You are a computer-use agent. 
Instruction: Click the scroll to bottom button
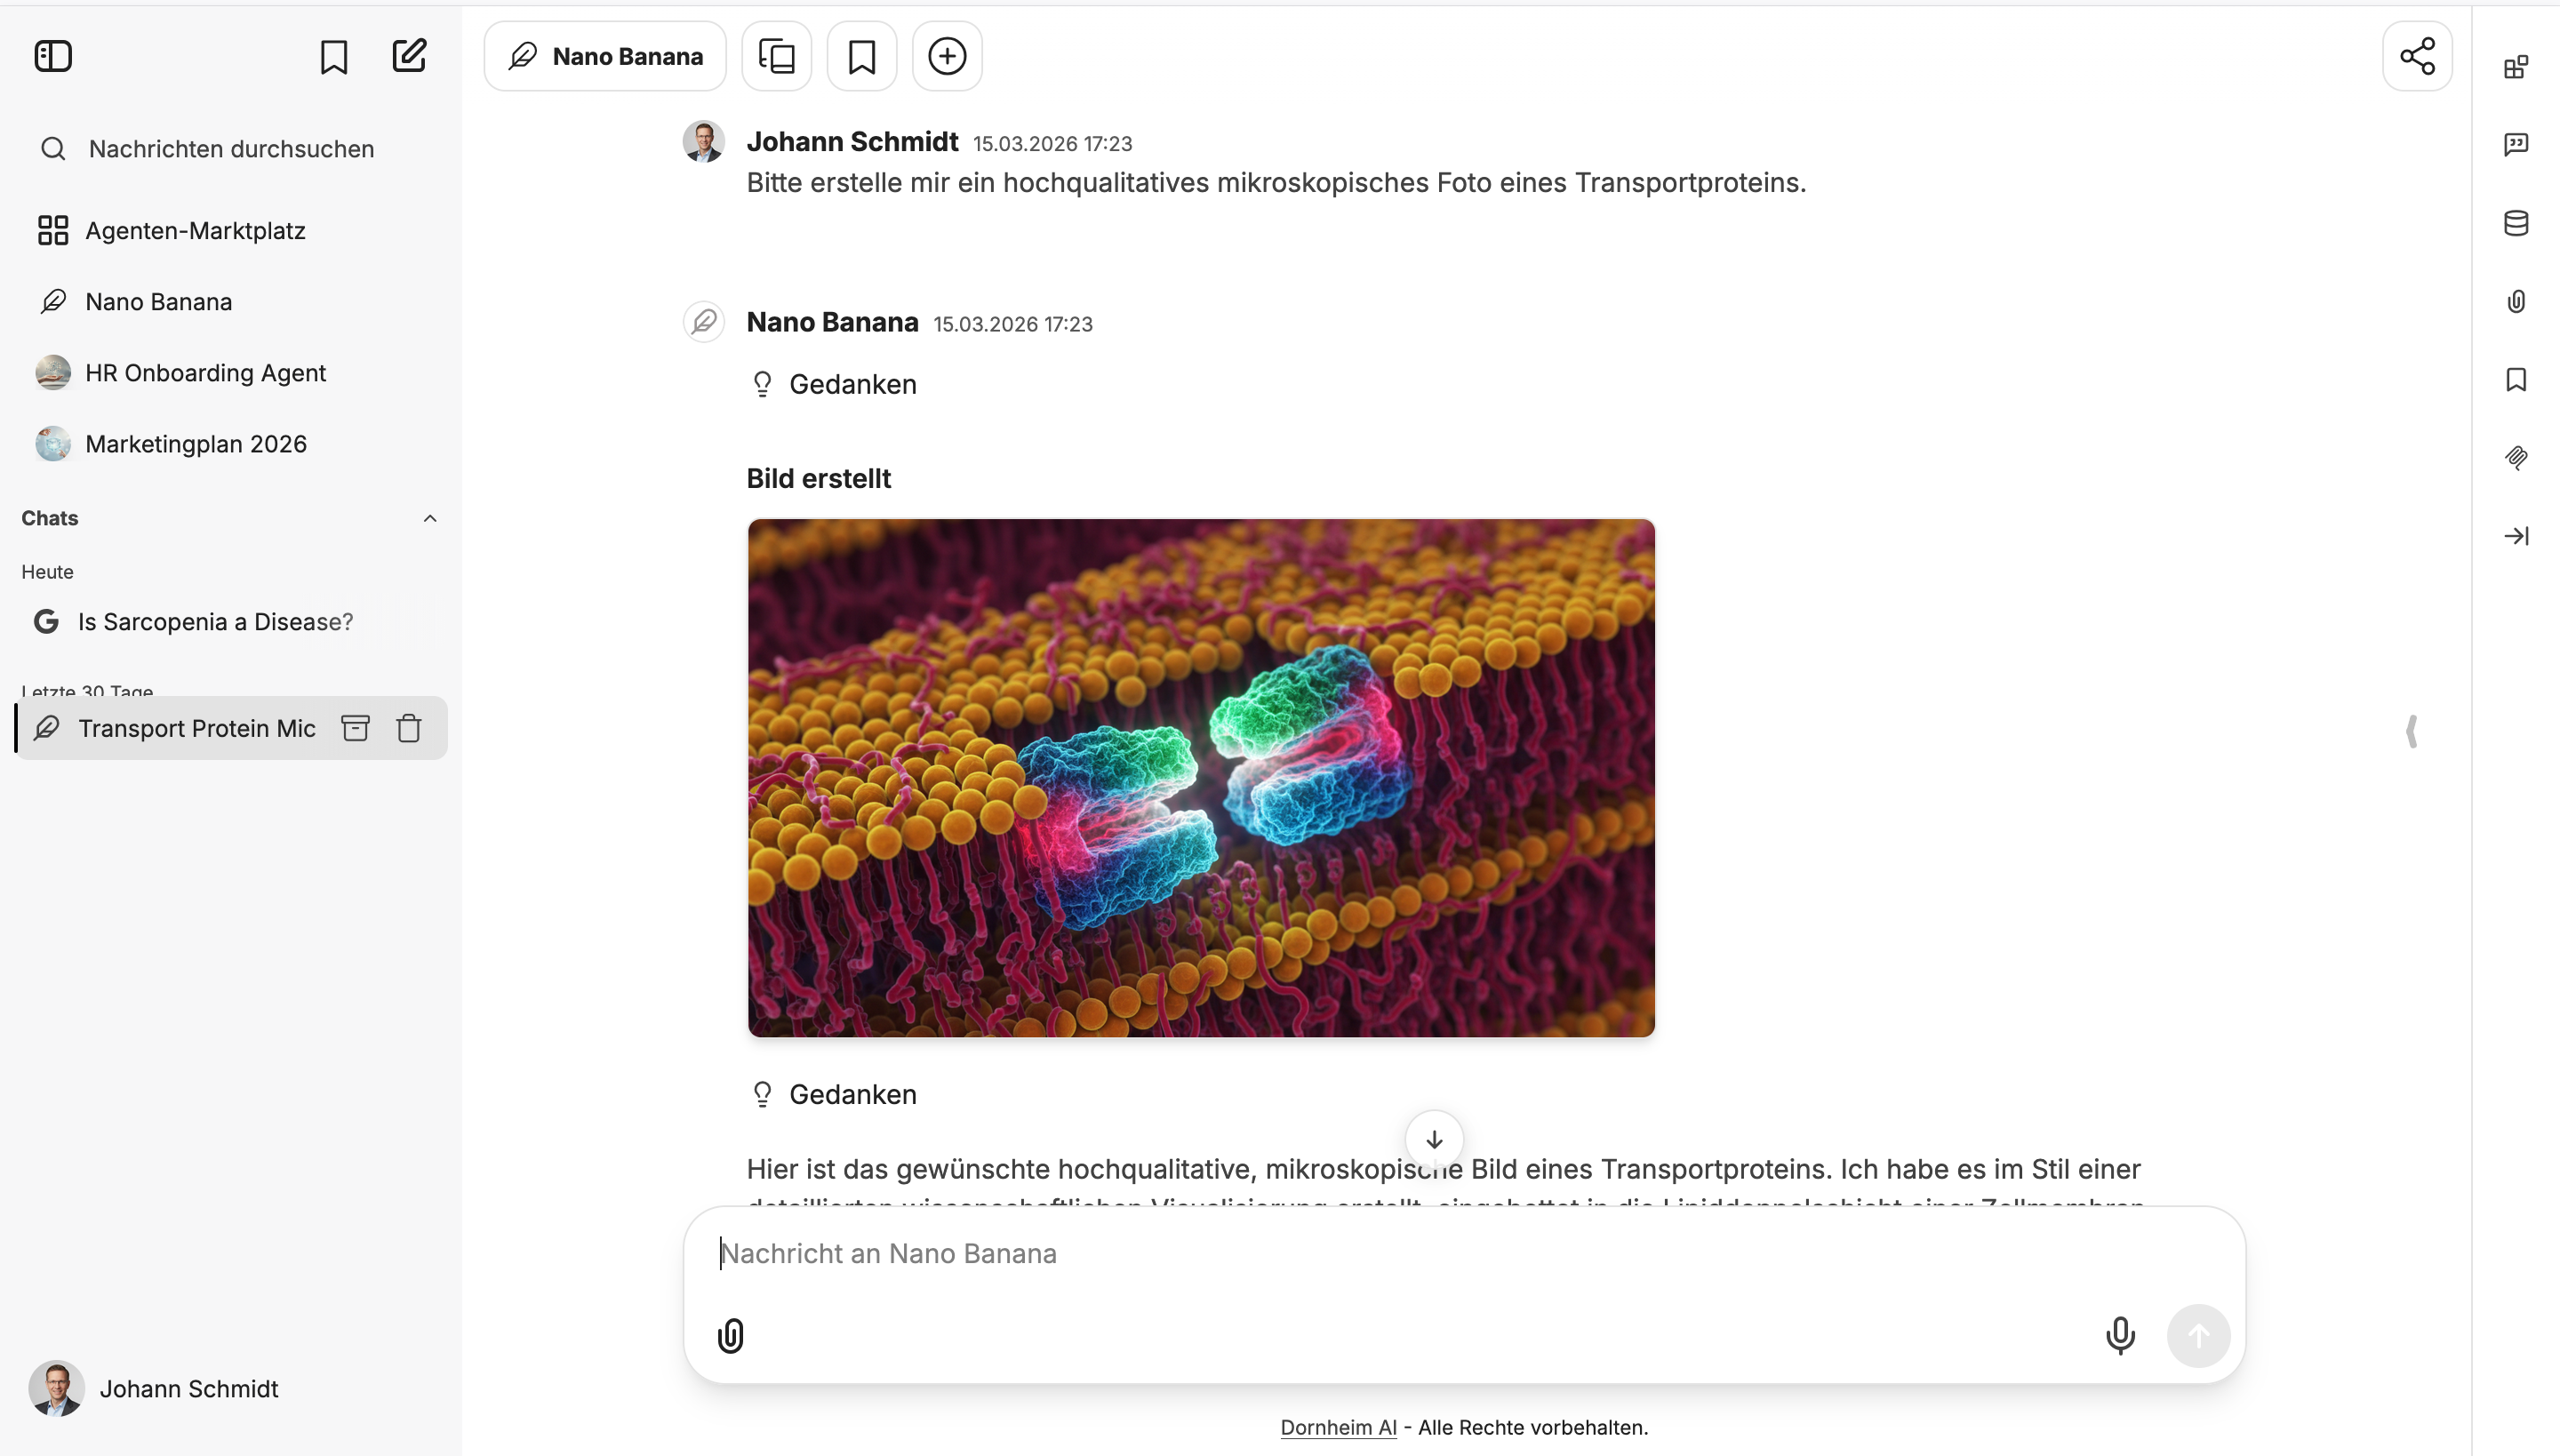click(1433, 1139)
